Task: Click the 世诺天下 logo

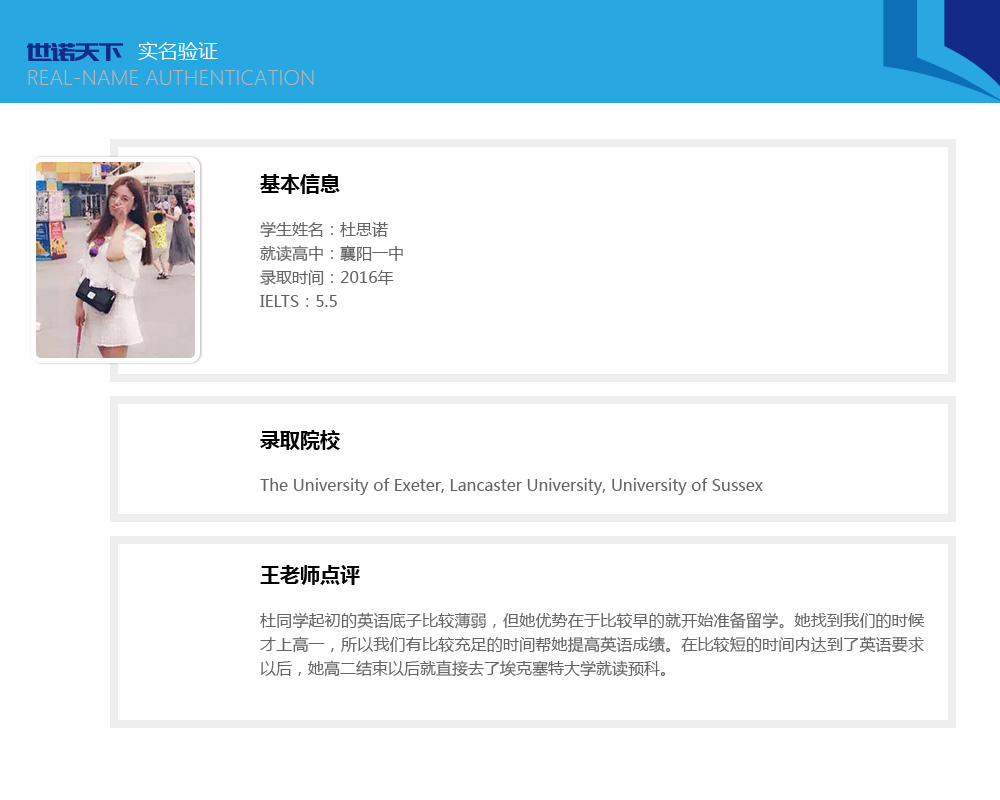Action: [75, 52]
